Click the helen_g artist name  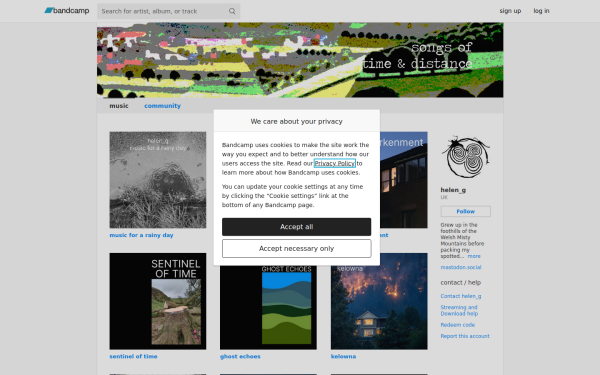pos(453,190)
